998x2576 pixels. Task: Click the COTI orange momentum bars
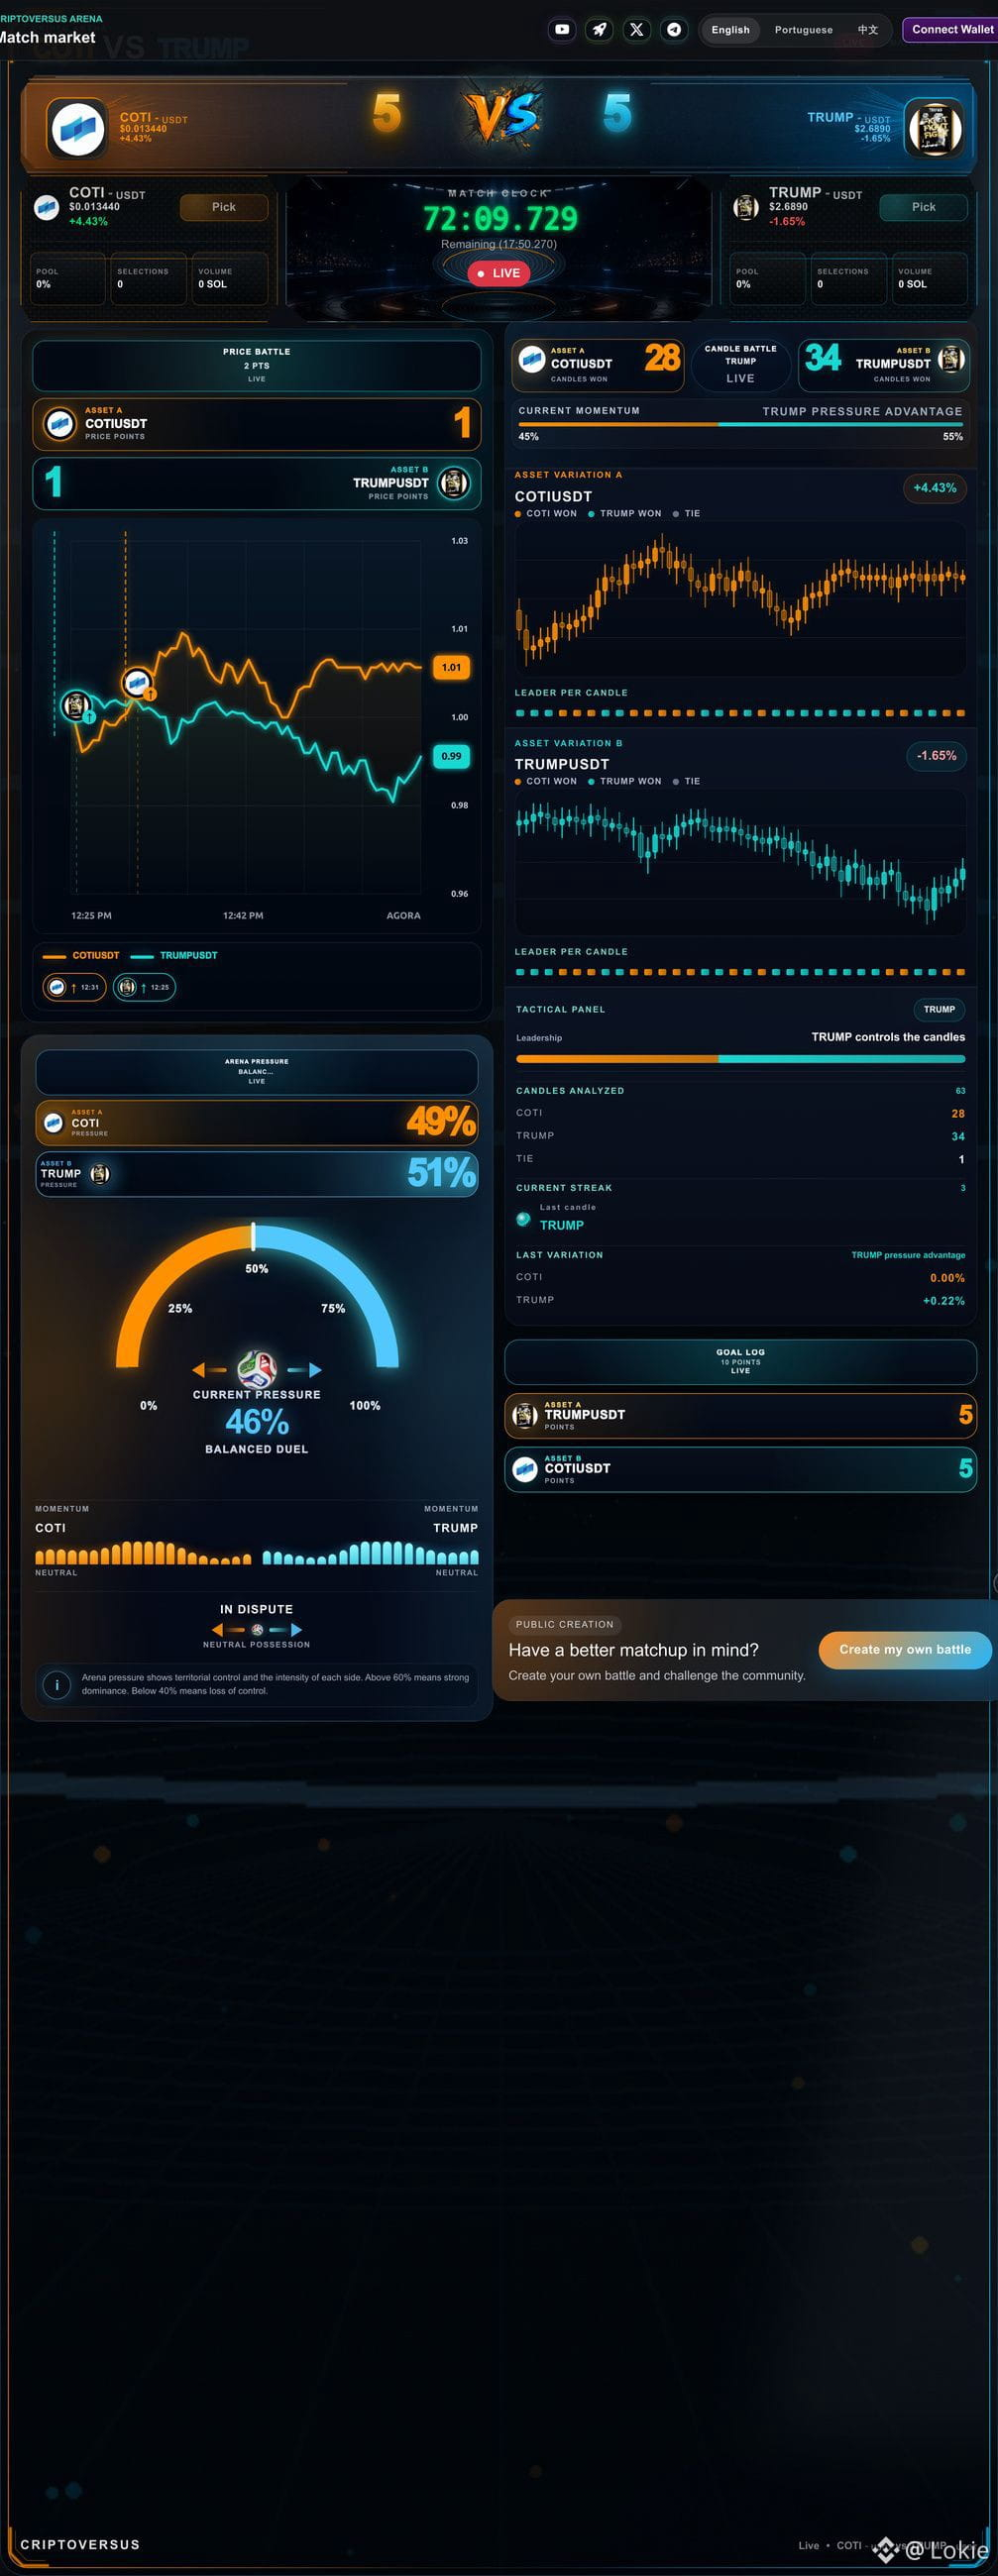tap(143, 1552)
